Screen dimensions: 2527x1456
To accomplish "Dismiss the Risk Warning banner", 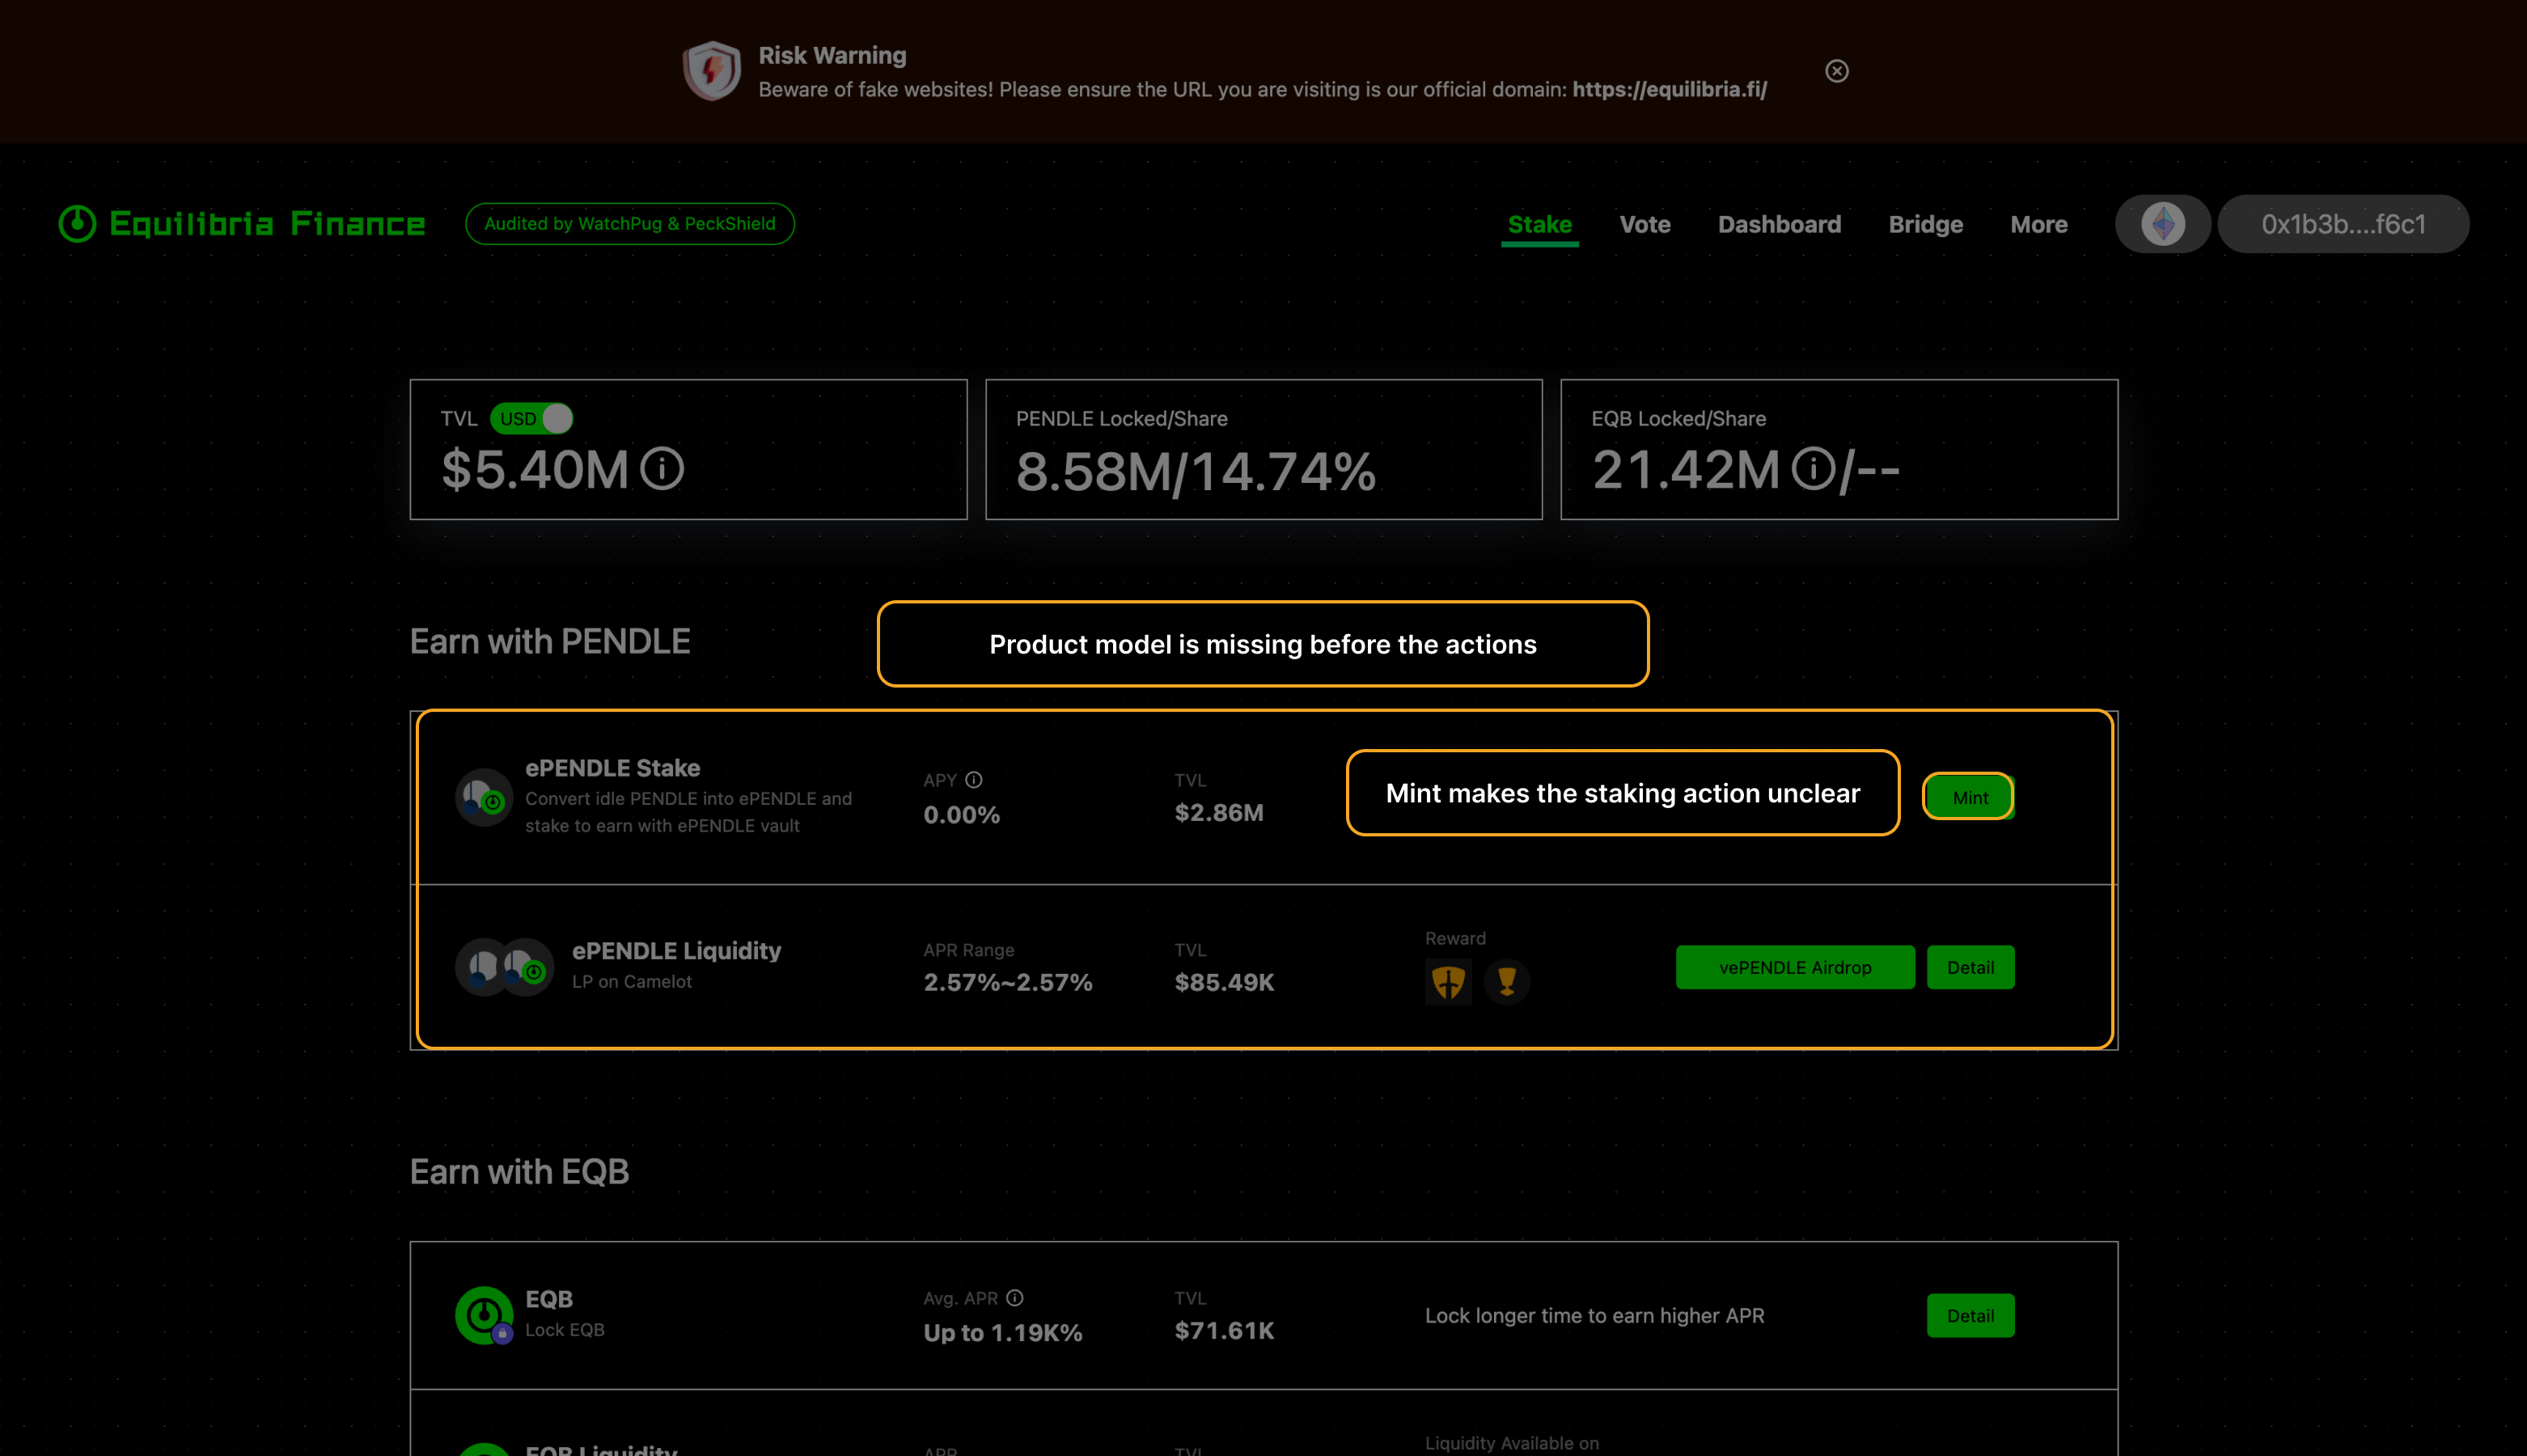I will pyautogui.click(x=1836, y=71).
